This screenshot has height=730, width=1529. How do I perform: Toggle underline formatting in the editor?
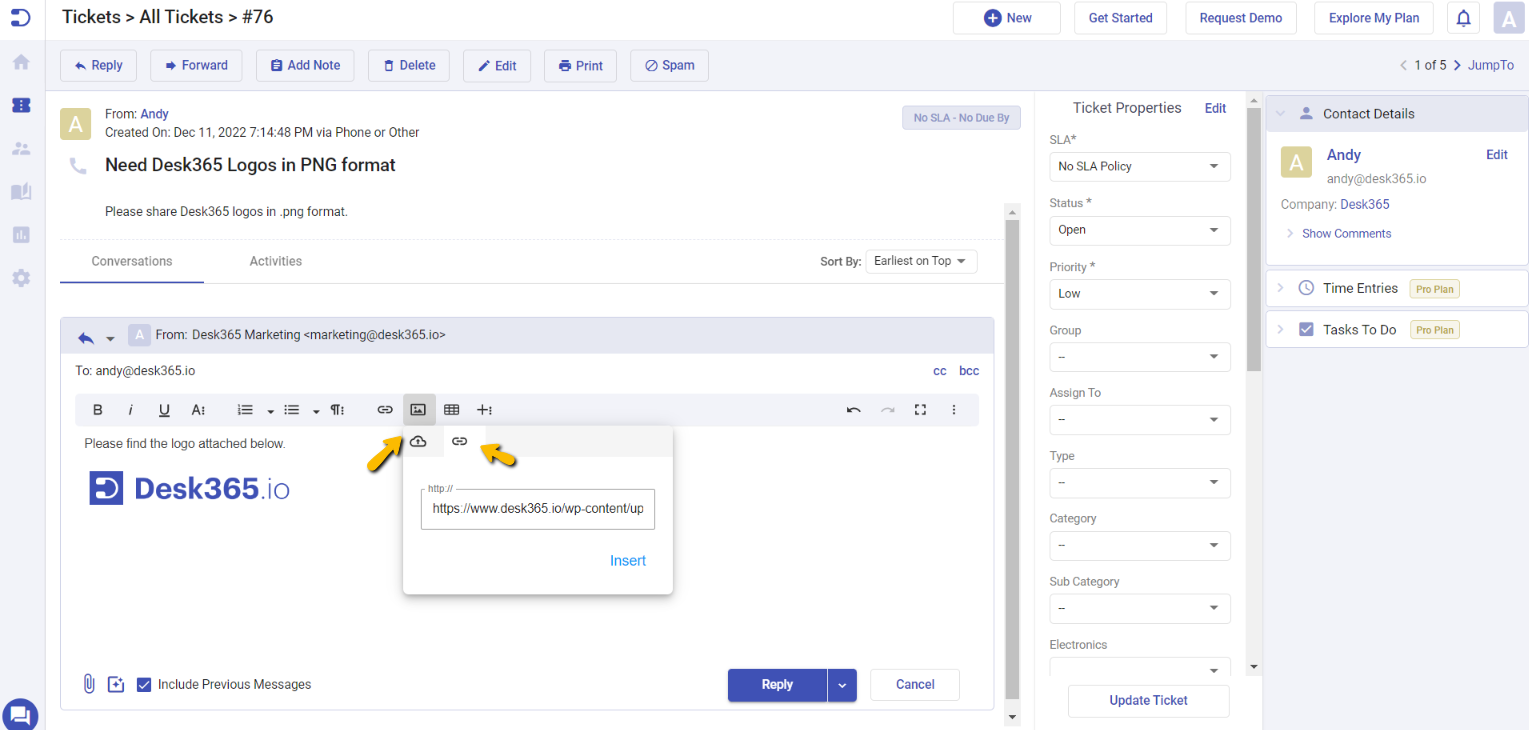(x=164, y=410)
